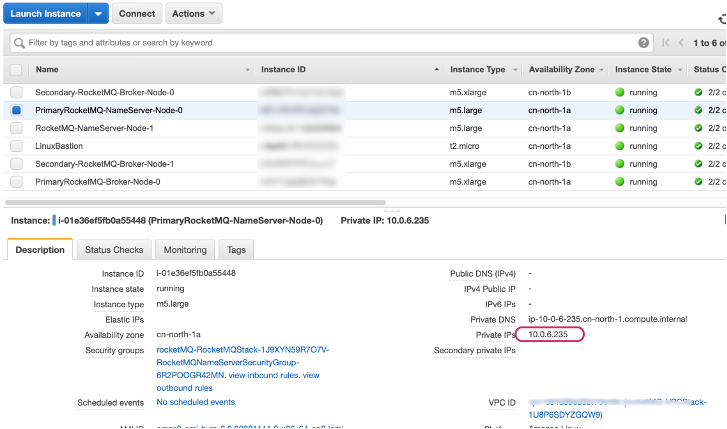Click the running state icon for PrimaryRocketMQ-Broker-Node-0
Screen dimensions: 727x429
point(619,182)
